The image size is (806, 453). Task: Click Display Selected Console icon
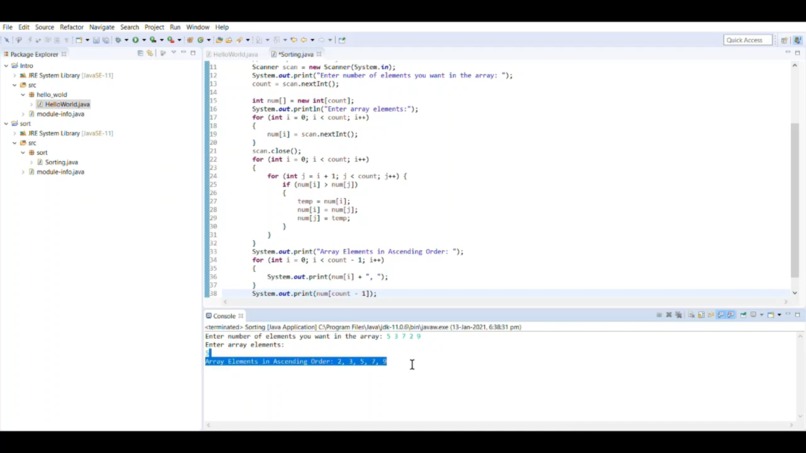tap(753, 315)
